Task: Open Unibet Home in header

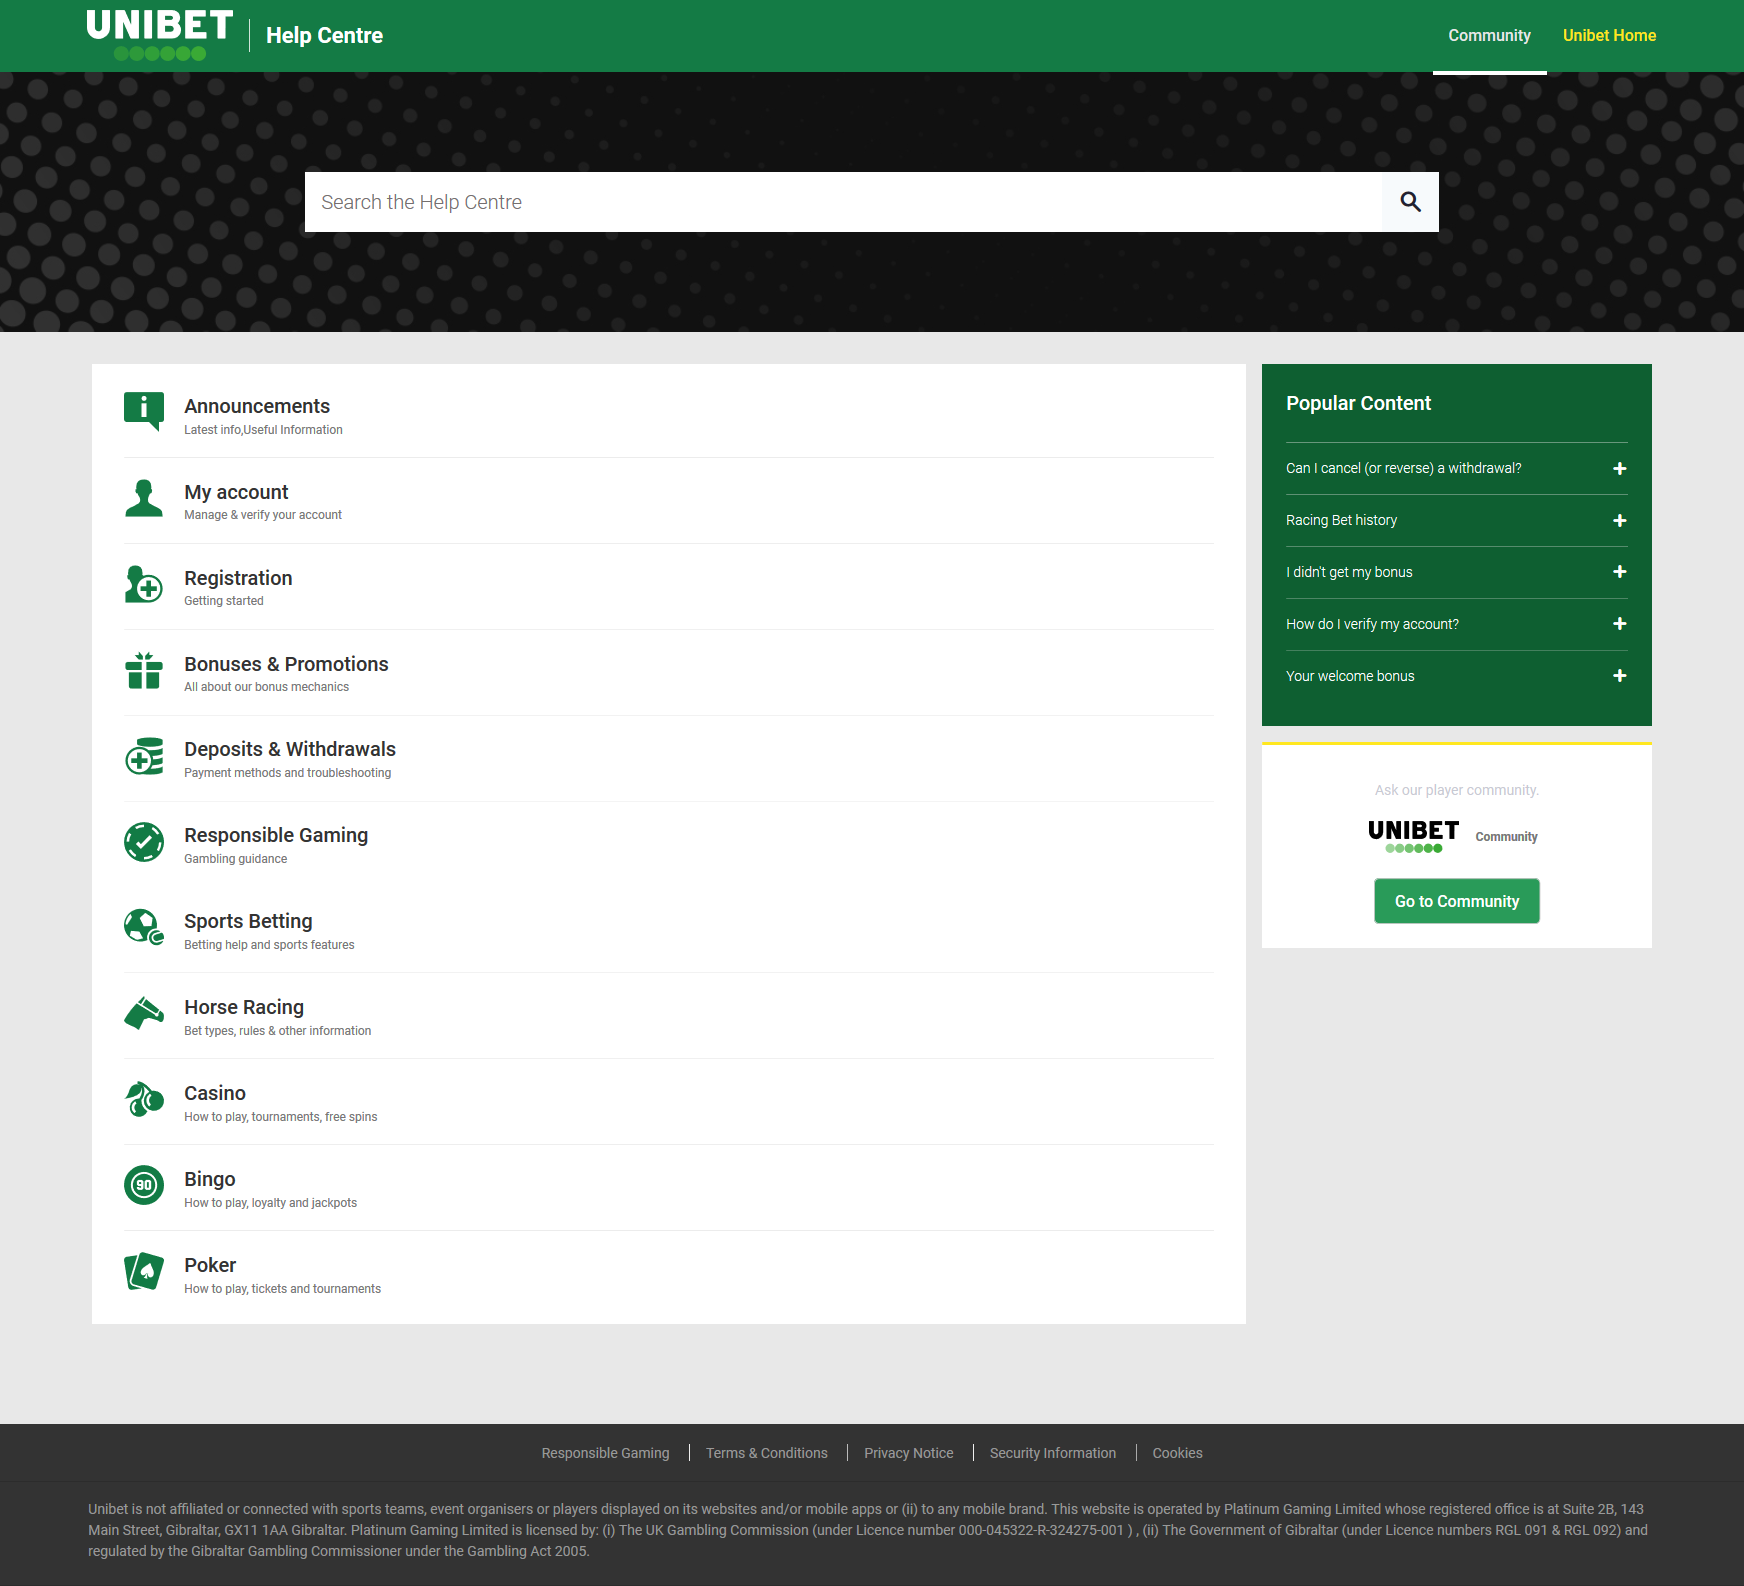Action: pos(1609,36)
